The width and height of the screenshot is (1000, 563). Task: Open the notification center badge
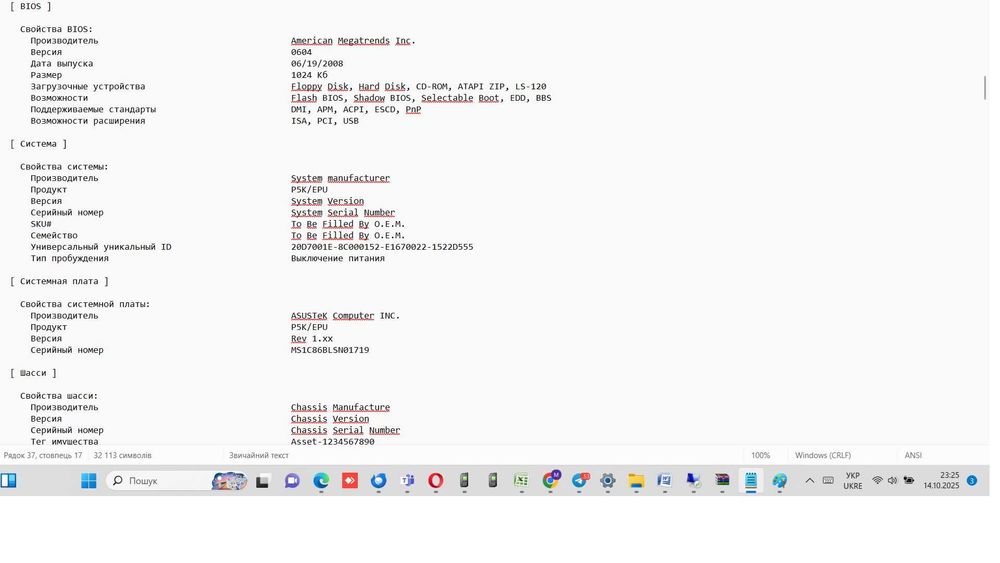[x=972, y=481]
